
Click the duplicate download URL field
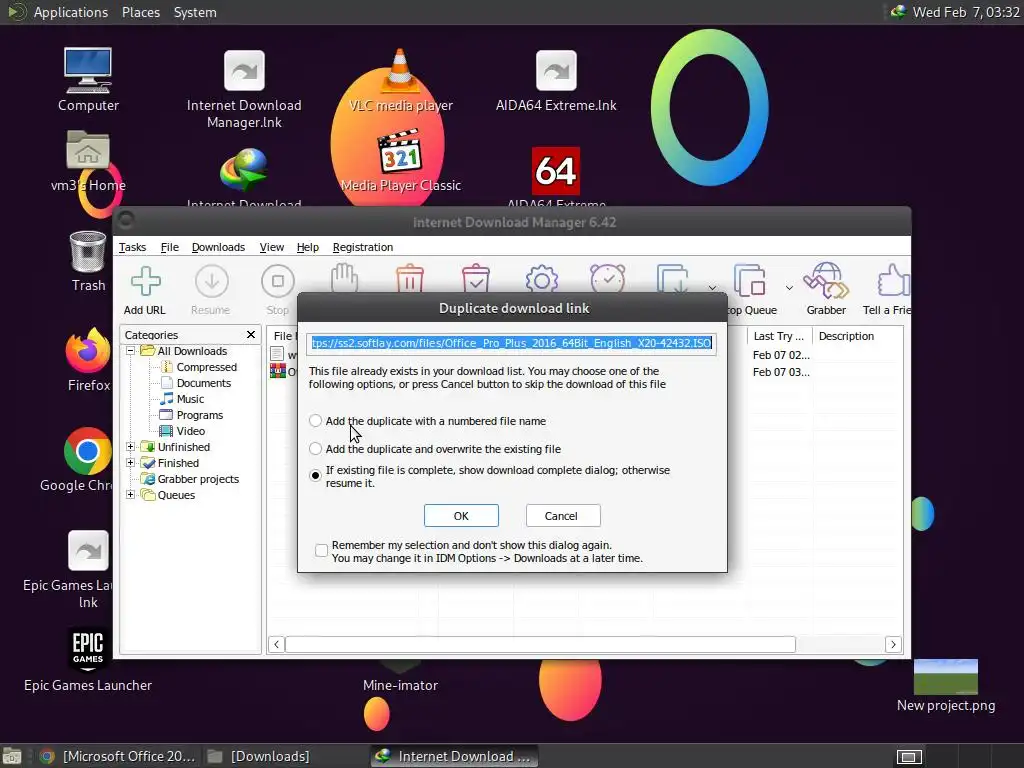[511, 343]
